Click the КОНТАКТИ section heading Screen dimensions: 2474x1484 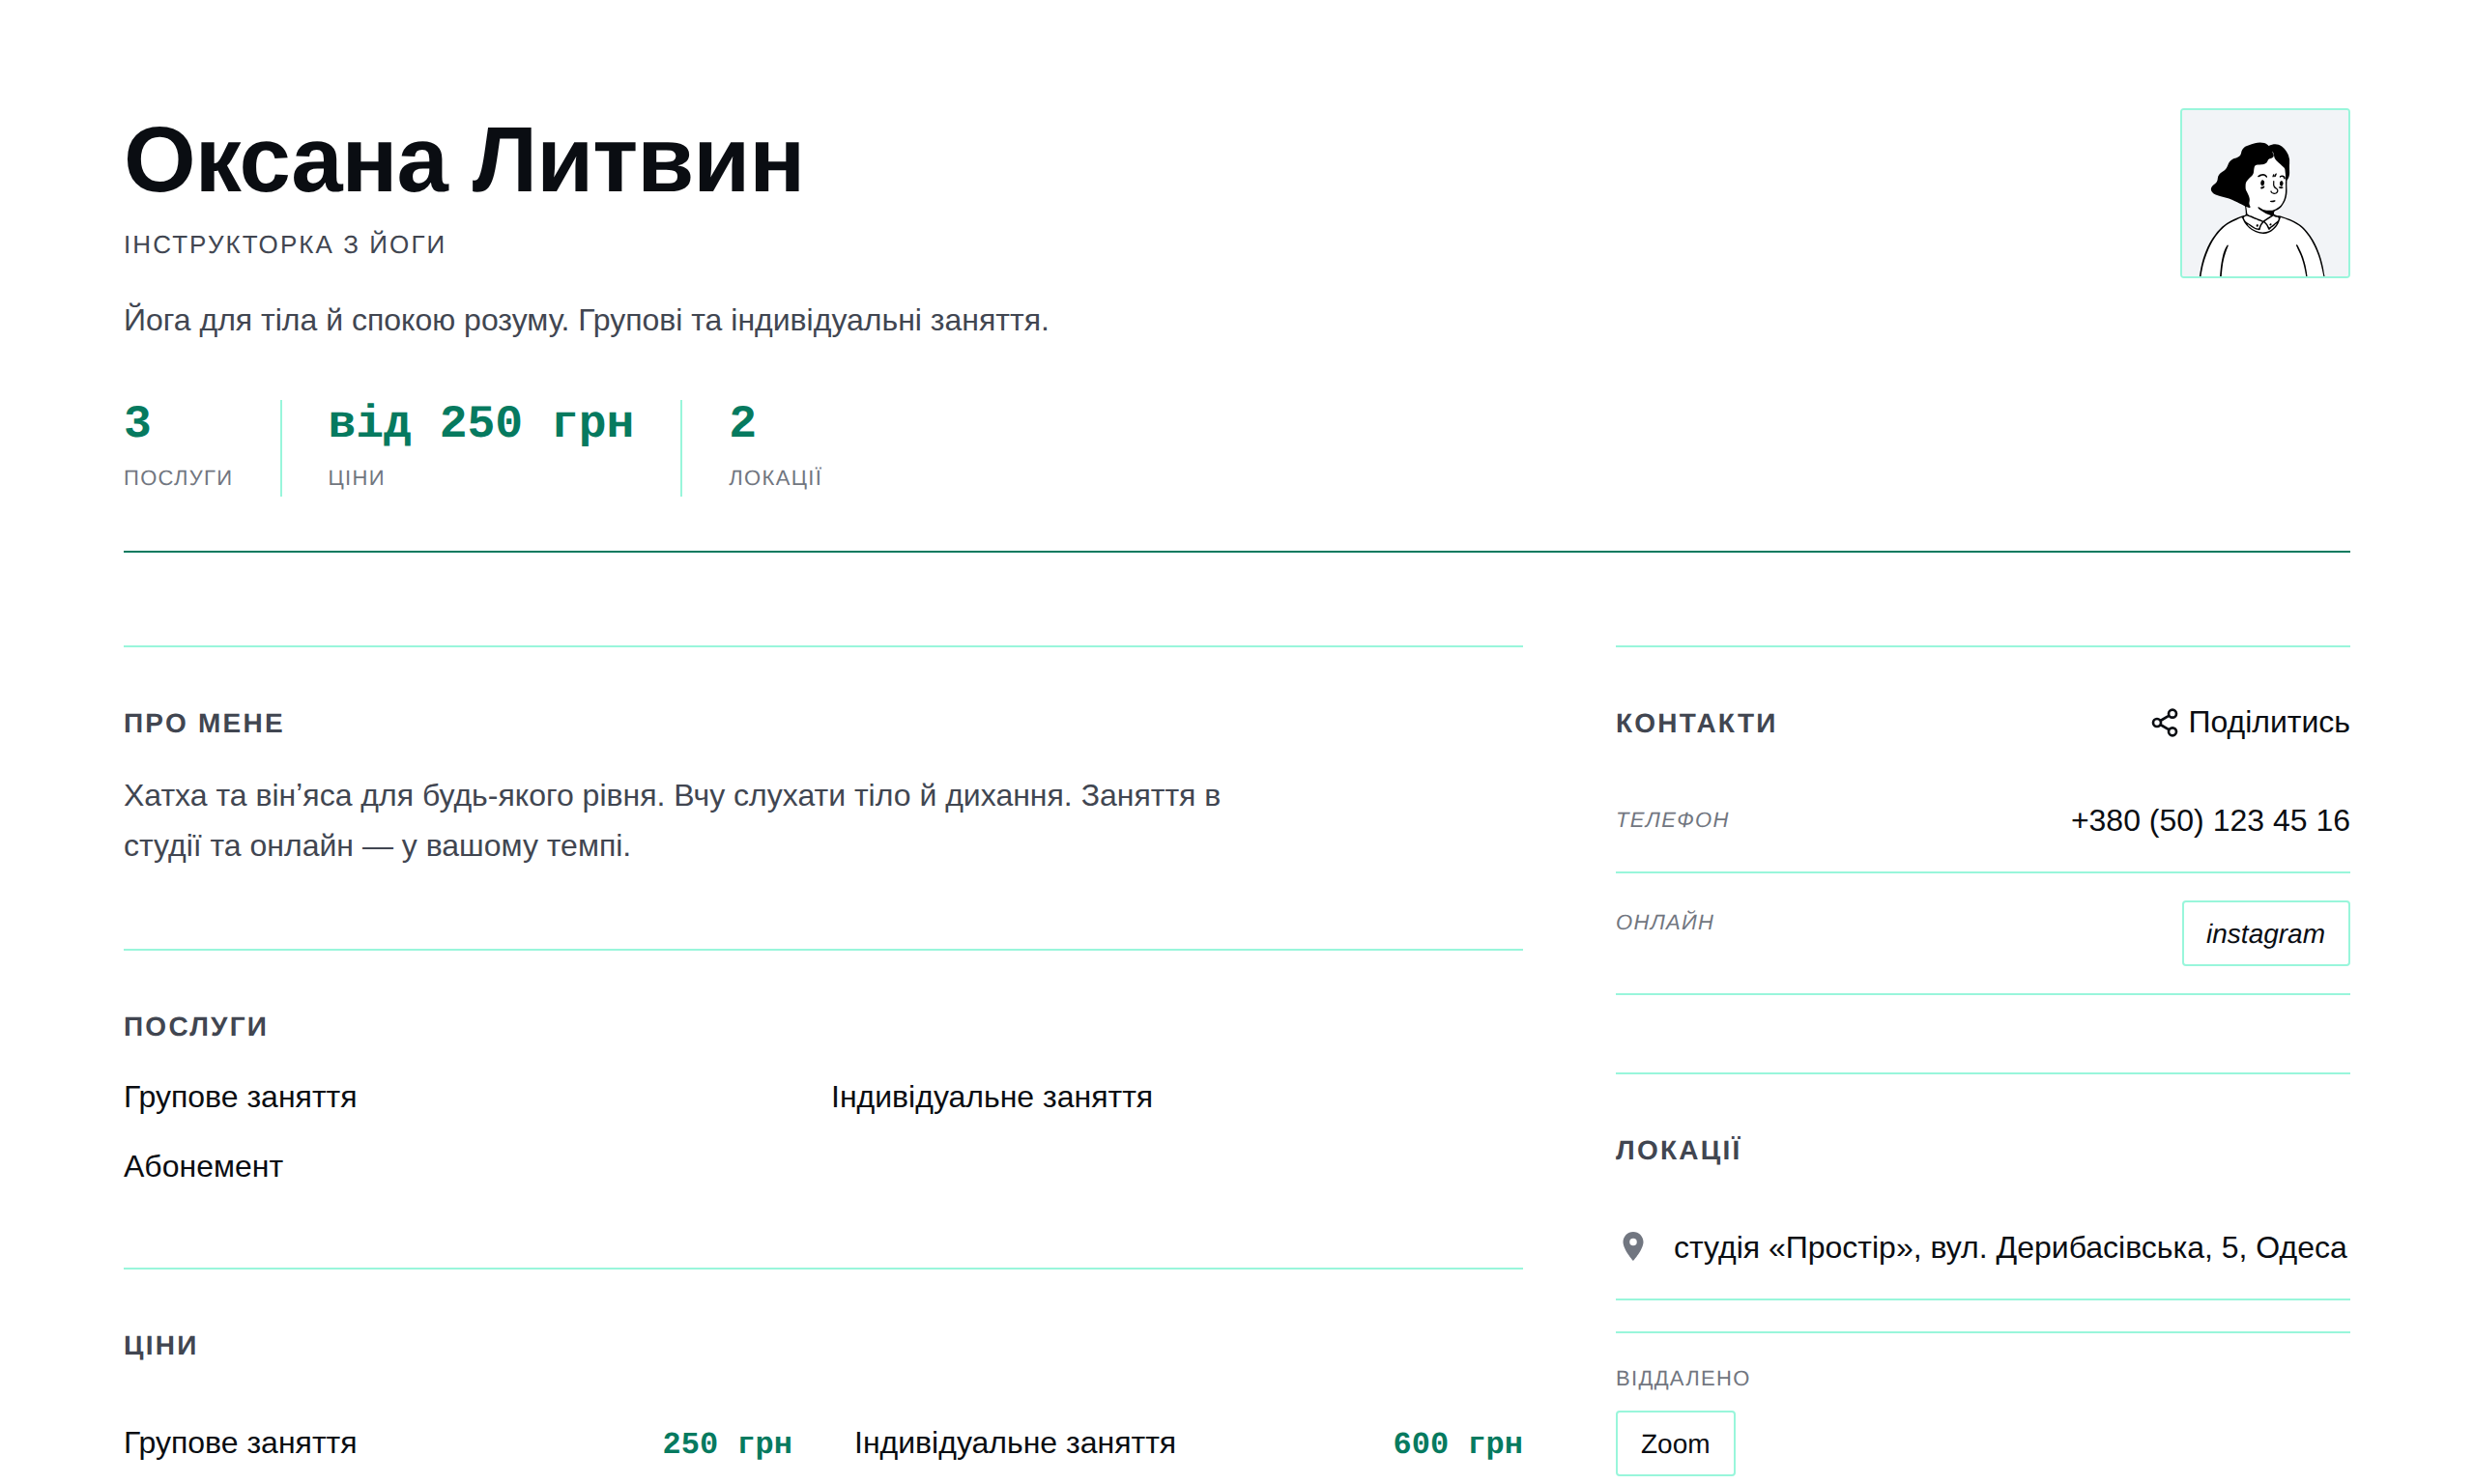coord(1696,723)
